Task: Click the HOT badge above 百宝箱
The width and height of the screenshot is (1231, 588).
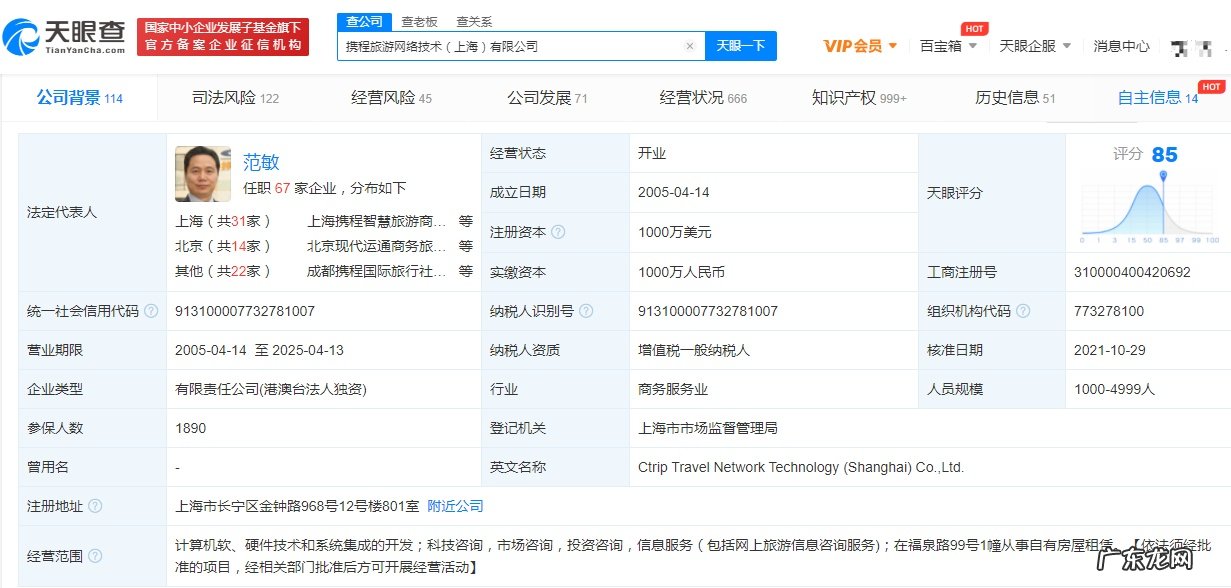Action: pos(974,28)
